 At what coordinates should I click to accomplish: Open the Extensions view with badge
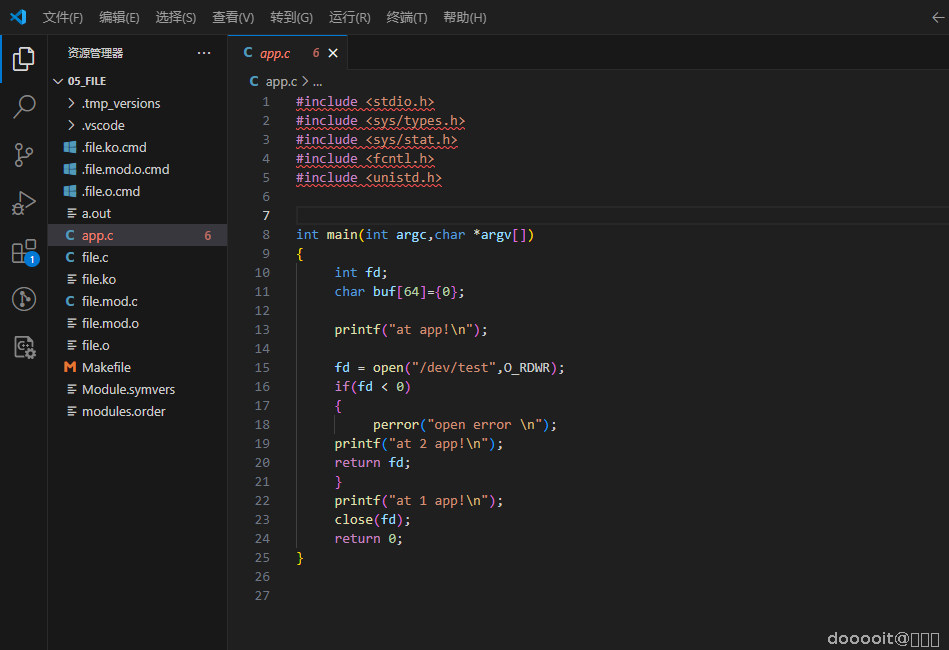point(24,252)
